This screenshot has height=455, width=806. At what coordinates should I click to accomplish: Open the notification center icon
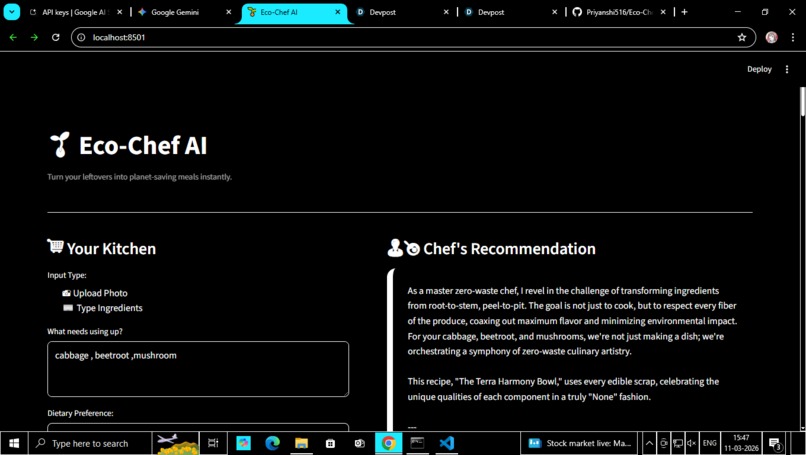pos(775,443)
